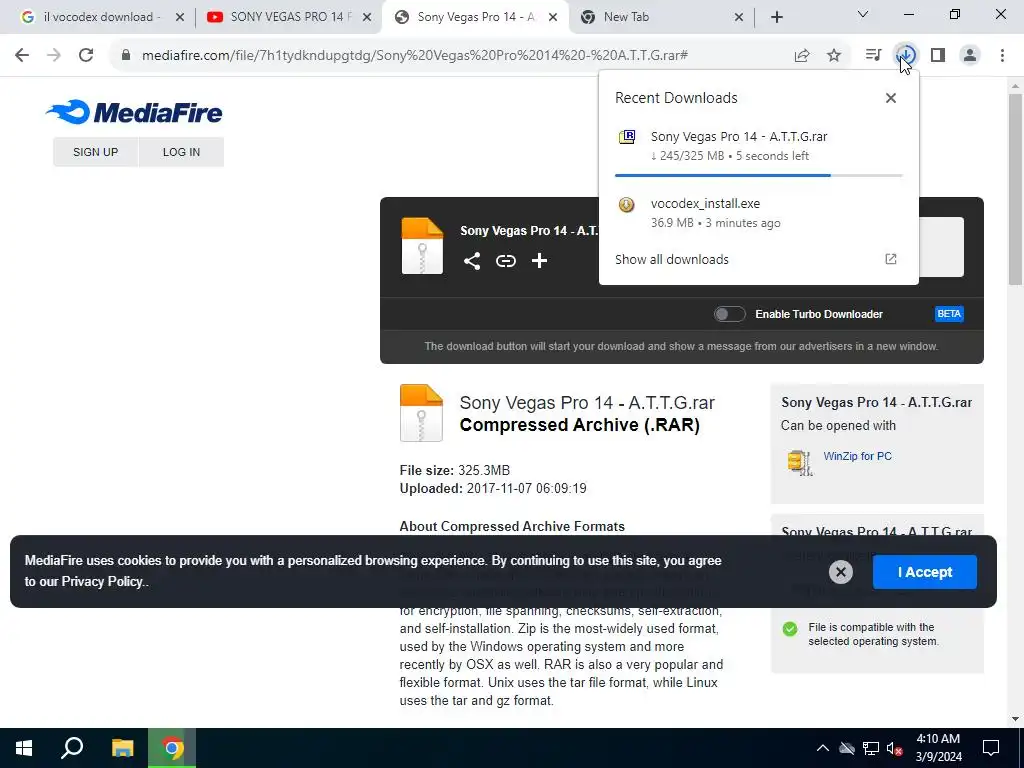
Task: Go back to the previous page
Action: tap(22, 55)
